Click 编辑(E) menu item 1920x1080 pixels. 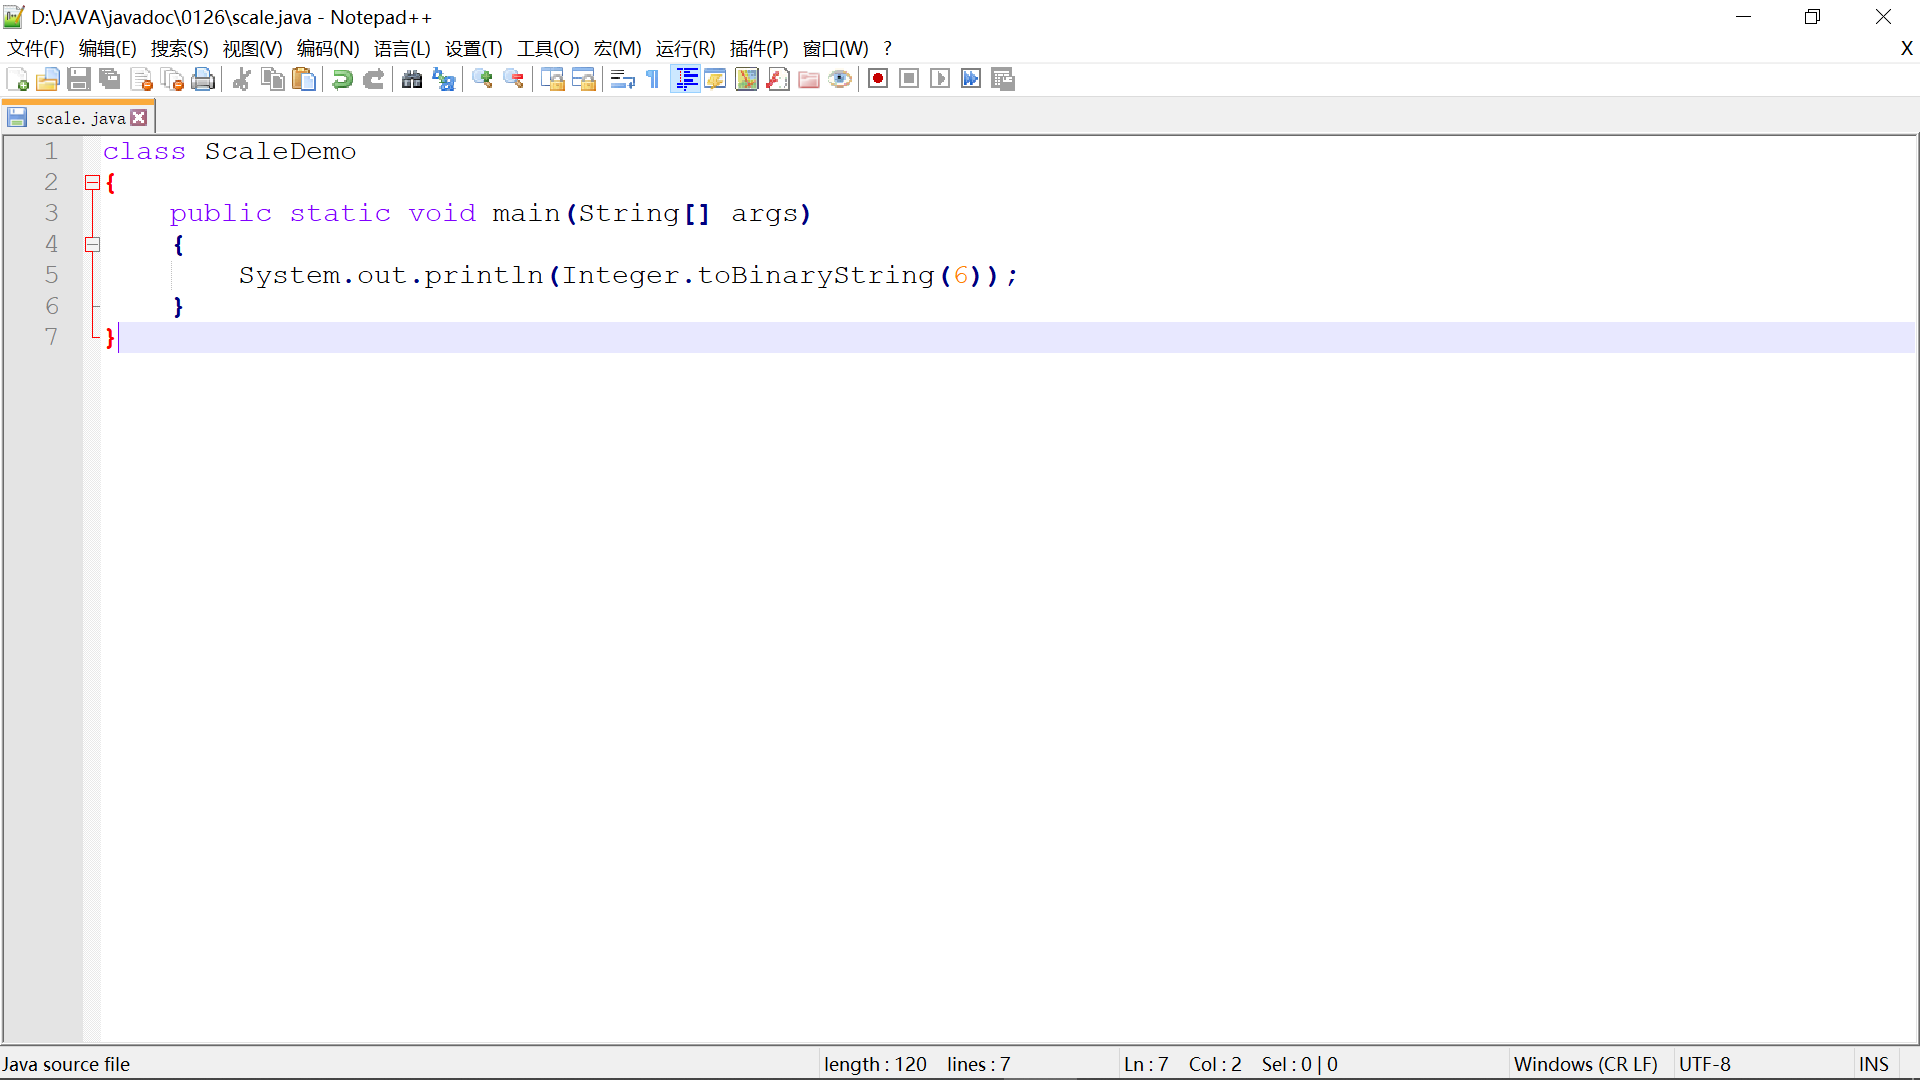(x=105, y=49)
